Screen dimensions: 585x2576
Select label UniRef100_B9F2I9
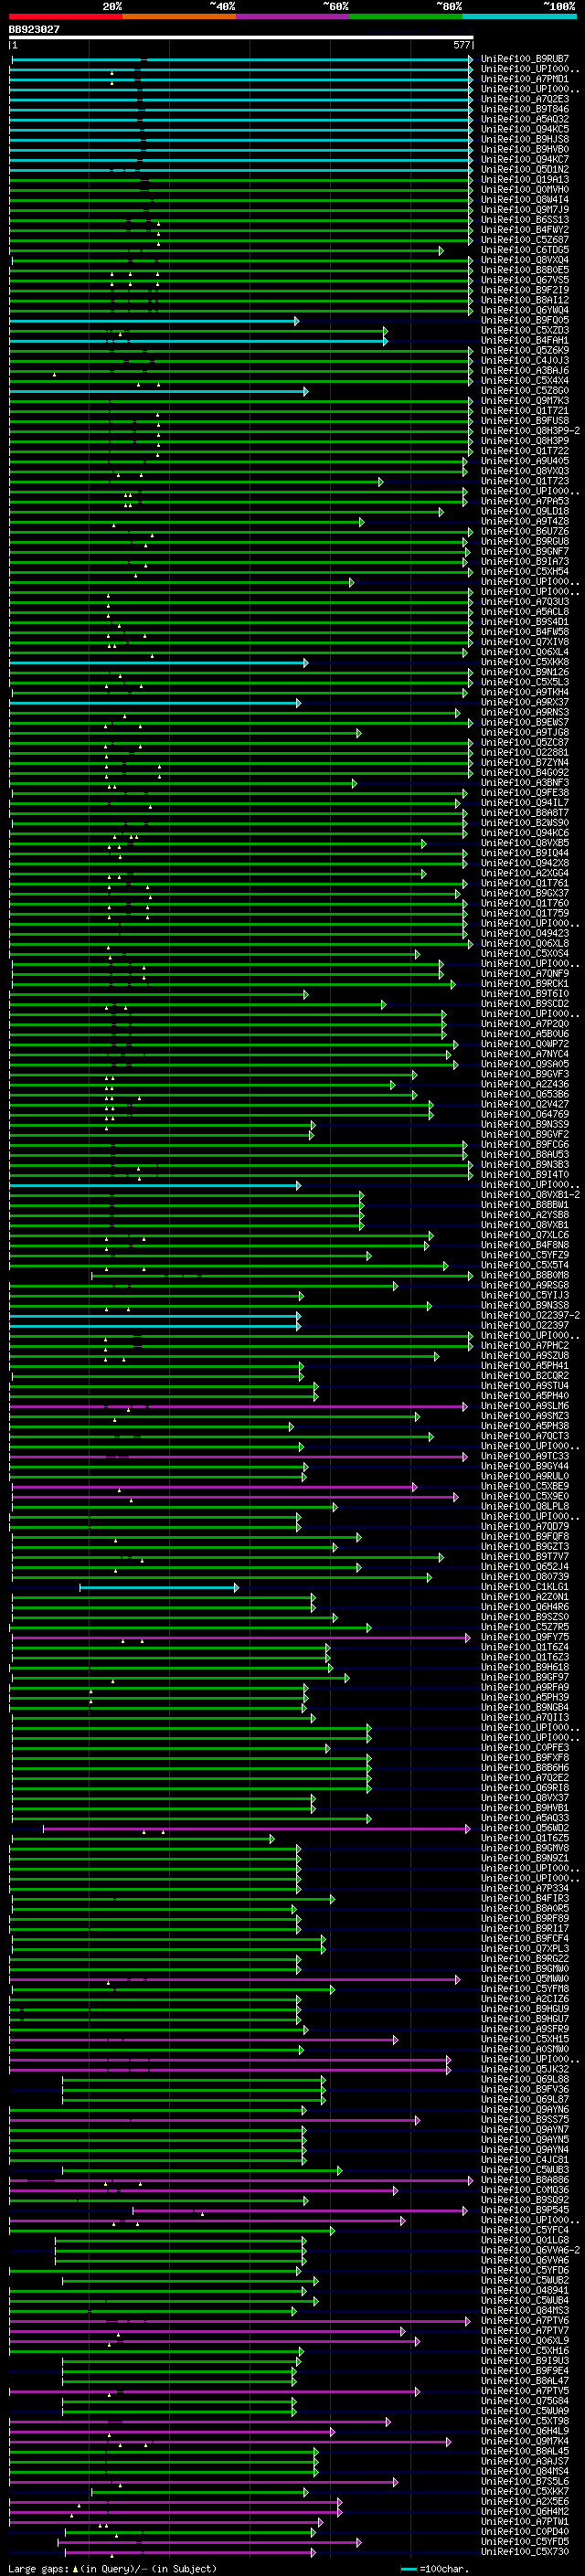pos(524,290)
